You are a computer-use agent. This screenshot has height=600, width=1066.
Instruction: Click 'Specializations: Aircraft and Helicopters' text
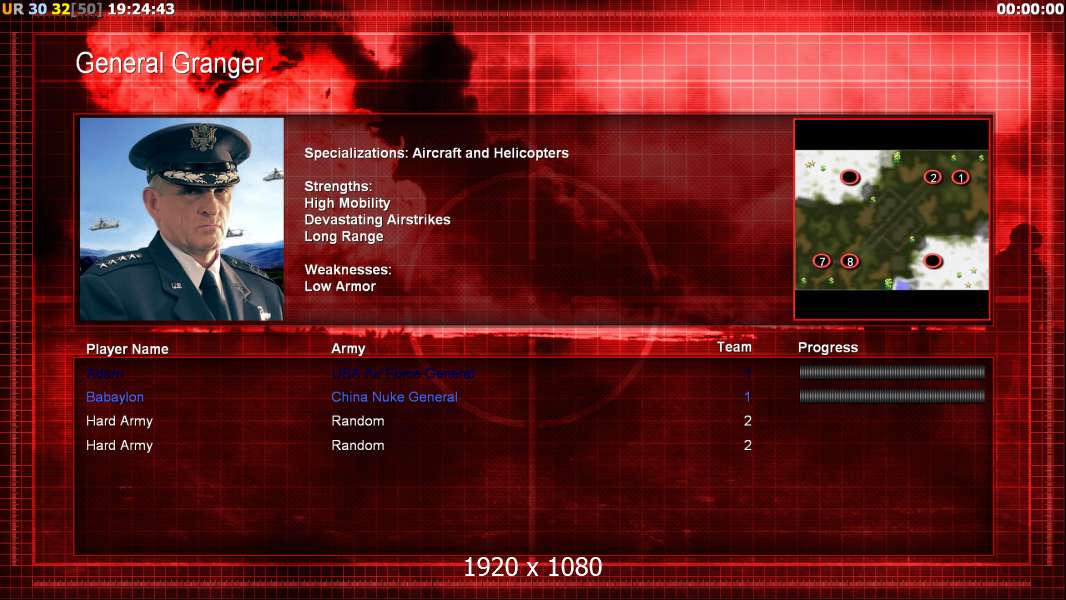pyautogui.click(x=436, y=154)
